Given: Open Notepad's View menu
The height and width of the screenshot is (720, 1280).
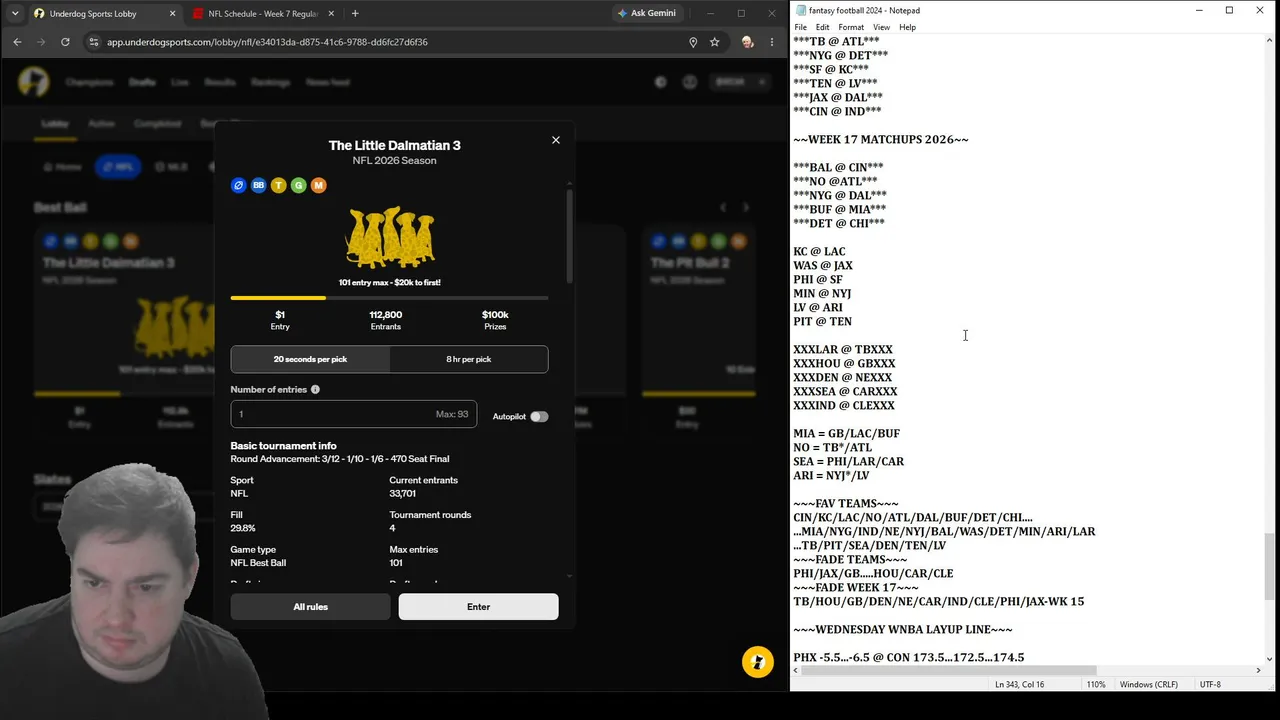Looking at the screenshot, I should tap(881, 27).
